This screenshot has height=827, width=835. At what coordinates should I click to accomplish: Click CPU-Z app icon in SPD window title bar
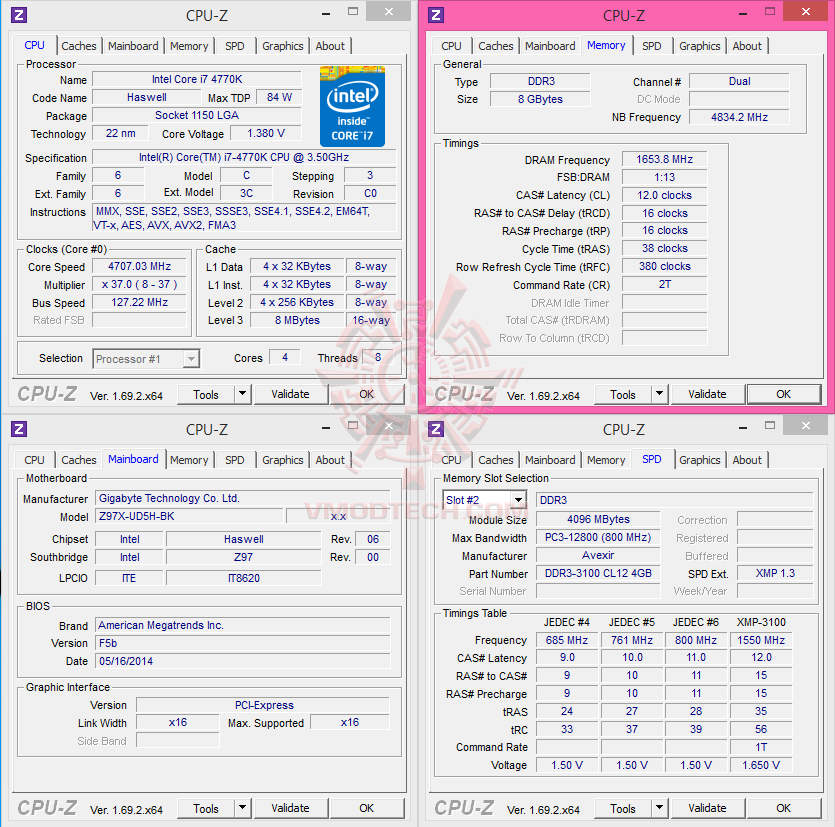(x=436, y=429)
